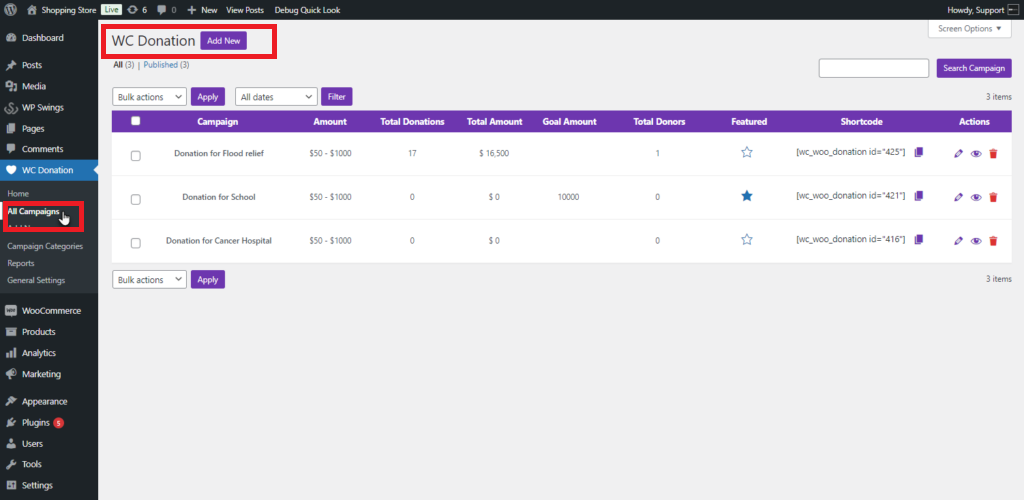Viewport: 1024px width, 500px height.
Task: Preview Donation for Flood relief via eye icon
Action: [976, 153]
